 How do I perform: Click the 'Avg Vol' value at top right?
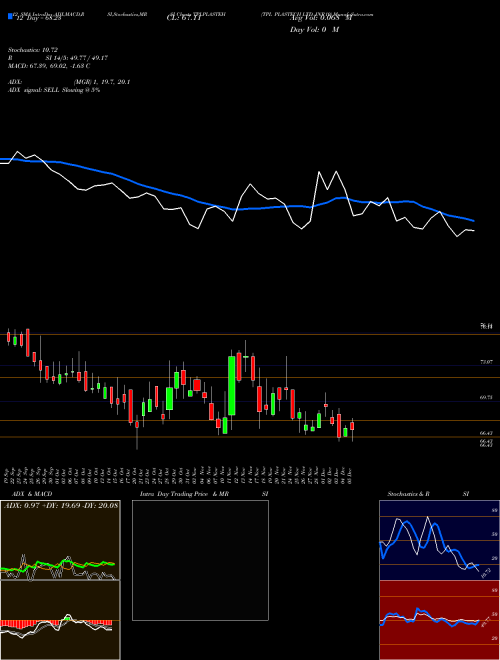pyautogui.click(x=320, y=18)
